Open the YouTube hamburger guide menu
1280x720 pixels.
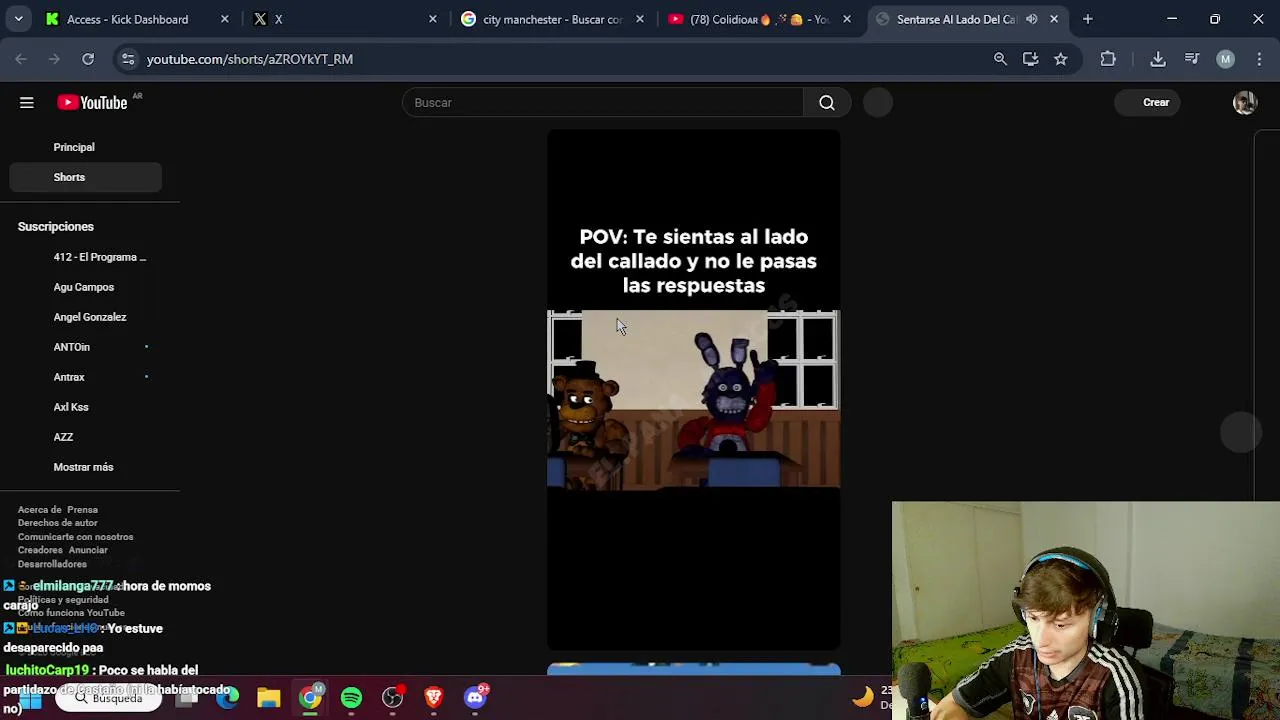click(27, 102)
